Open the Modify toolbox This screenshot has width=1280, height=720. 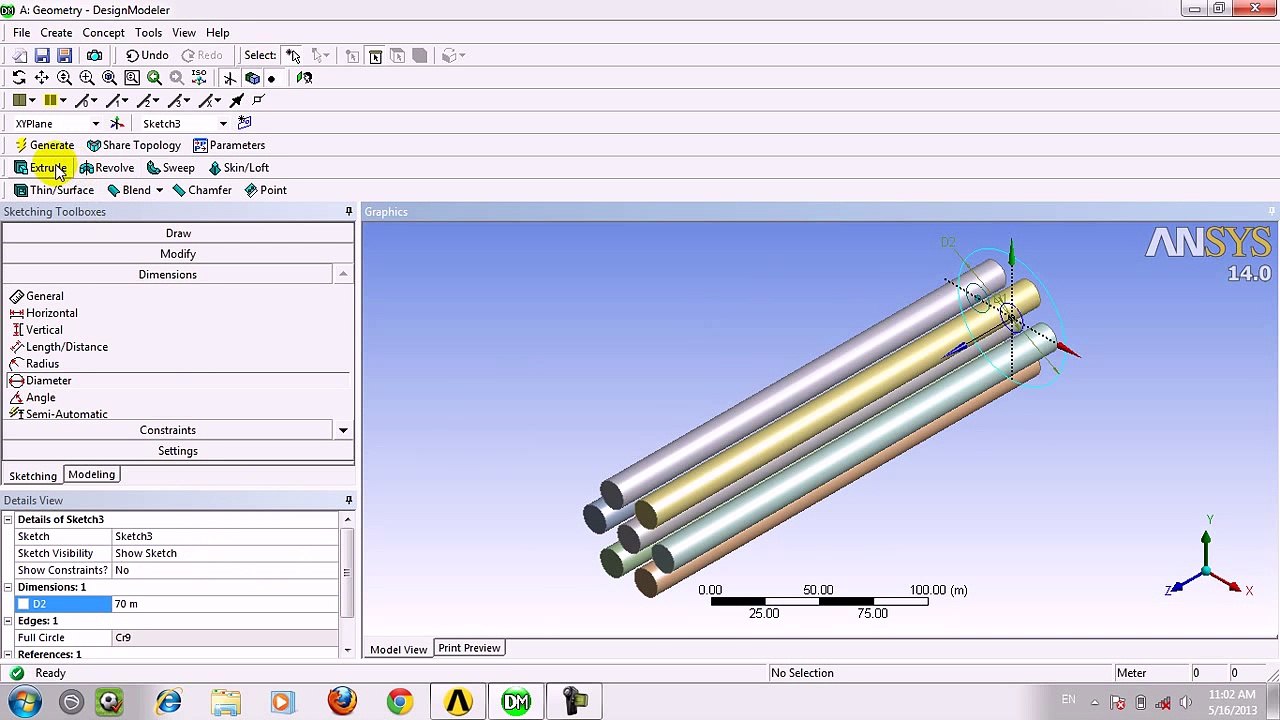[178, 254]
